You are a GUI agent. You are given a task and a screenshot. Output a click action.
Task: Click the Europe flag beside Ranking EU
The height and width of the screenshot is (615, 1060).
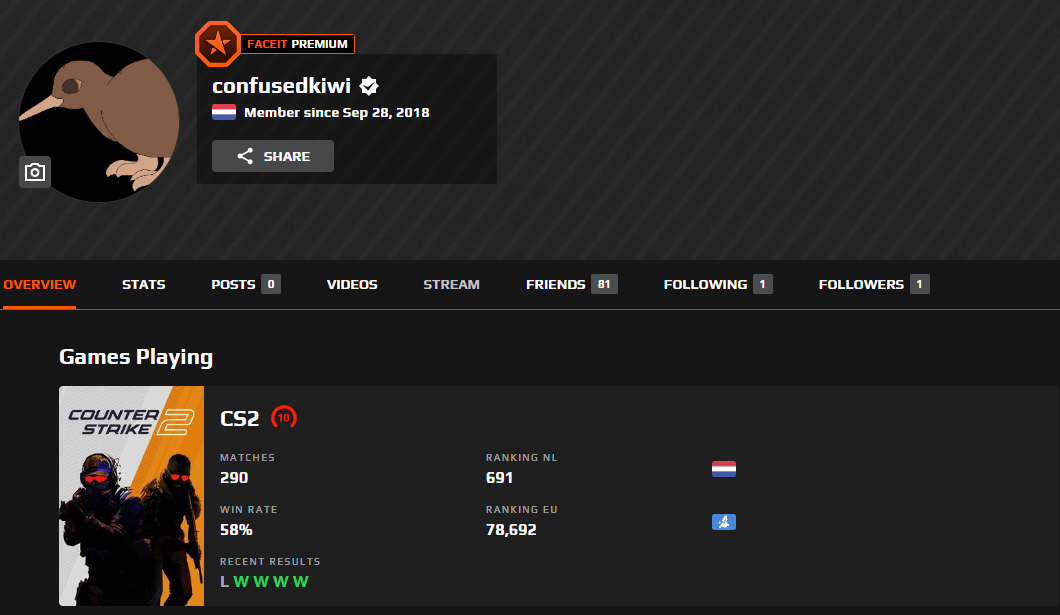point(723,522)
